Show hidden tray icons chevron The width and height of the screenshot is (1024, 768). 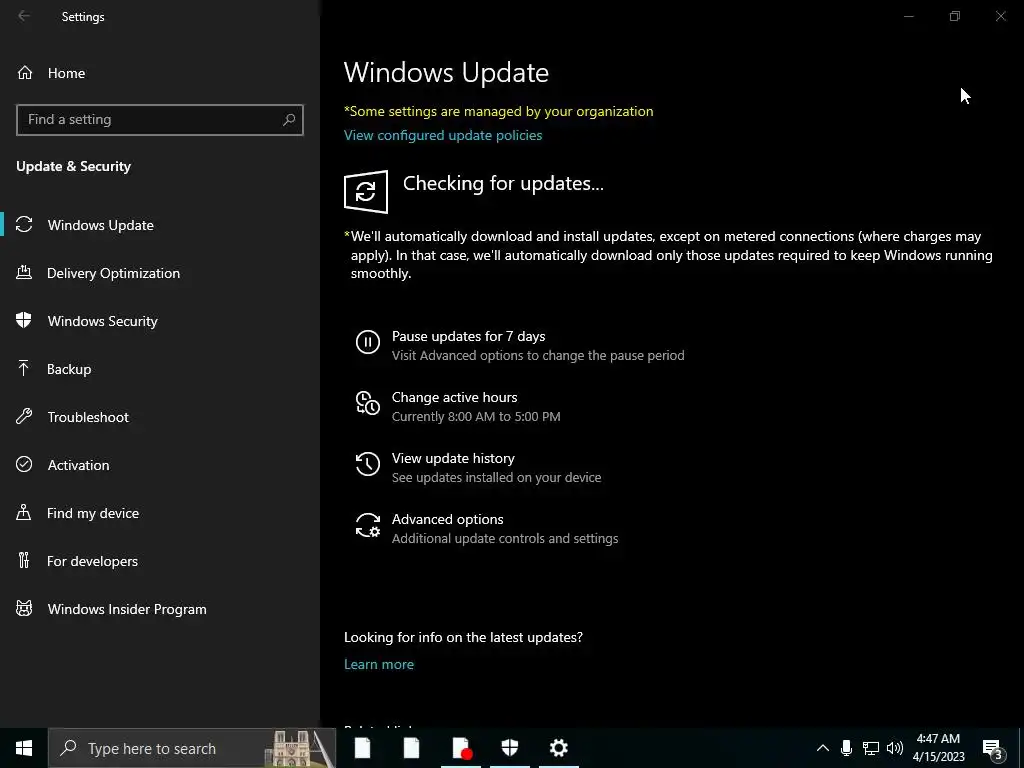click(823, 748)
